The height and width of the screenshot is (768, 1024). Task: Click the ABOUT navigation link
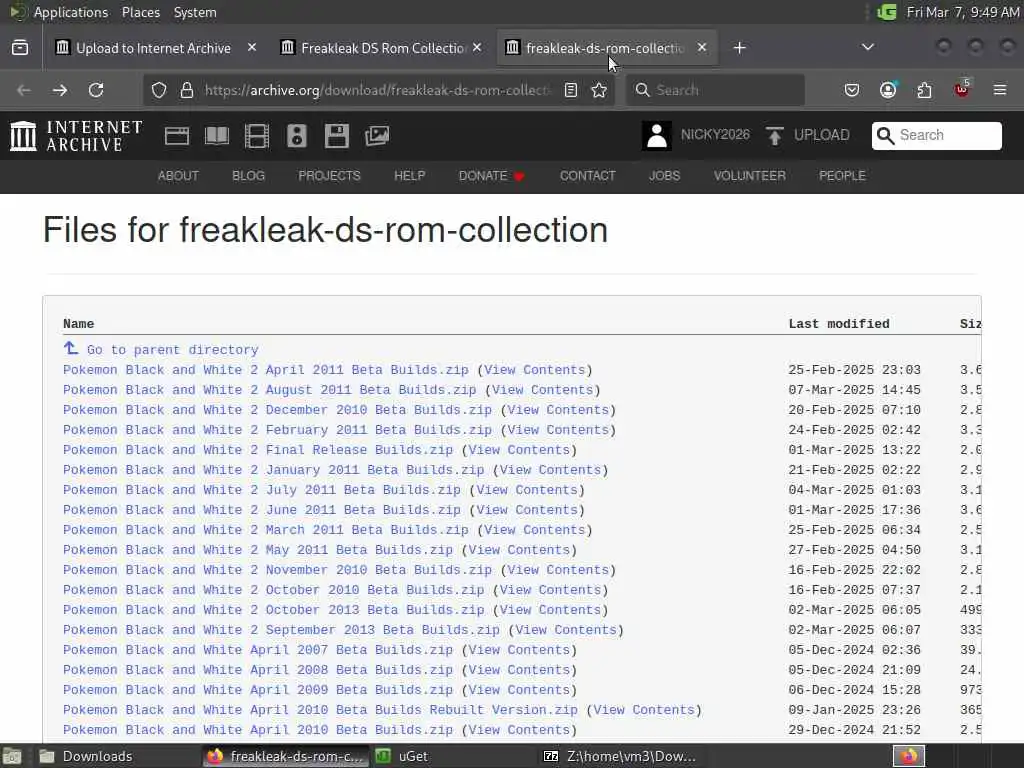click(x=178, y=176)
